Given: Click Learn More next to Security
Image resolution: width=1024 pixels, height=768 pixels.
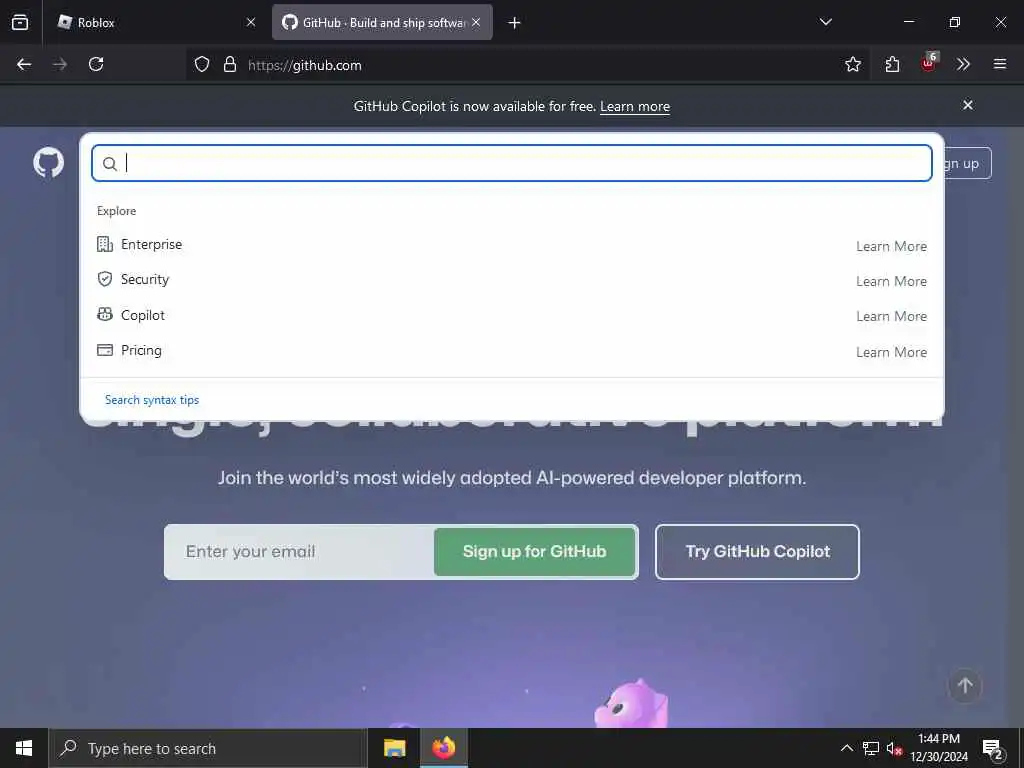Looking at the screenshot, I should click(891, 281).
